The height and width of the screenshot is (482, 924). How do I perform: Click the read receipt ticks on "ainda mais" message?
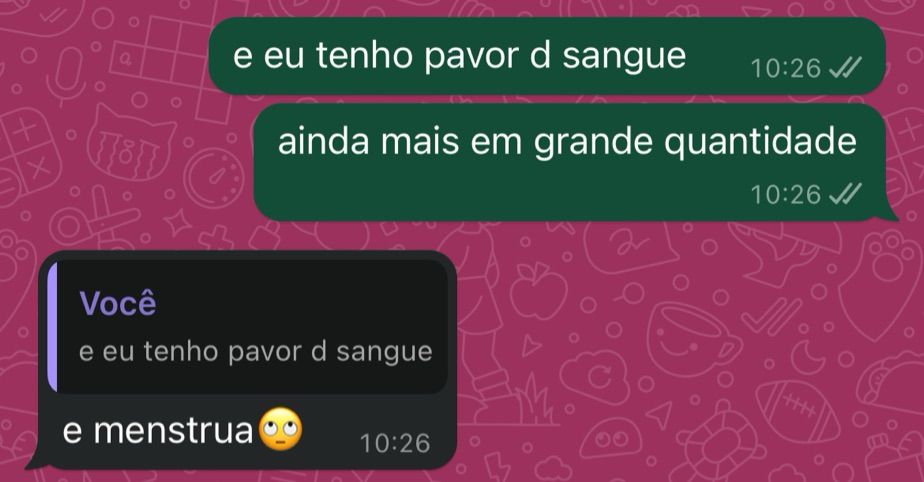pyautogui.click(x=846, y=194)
